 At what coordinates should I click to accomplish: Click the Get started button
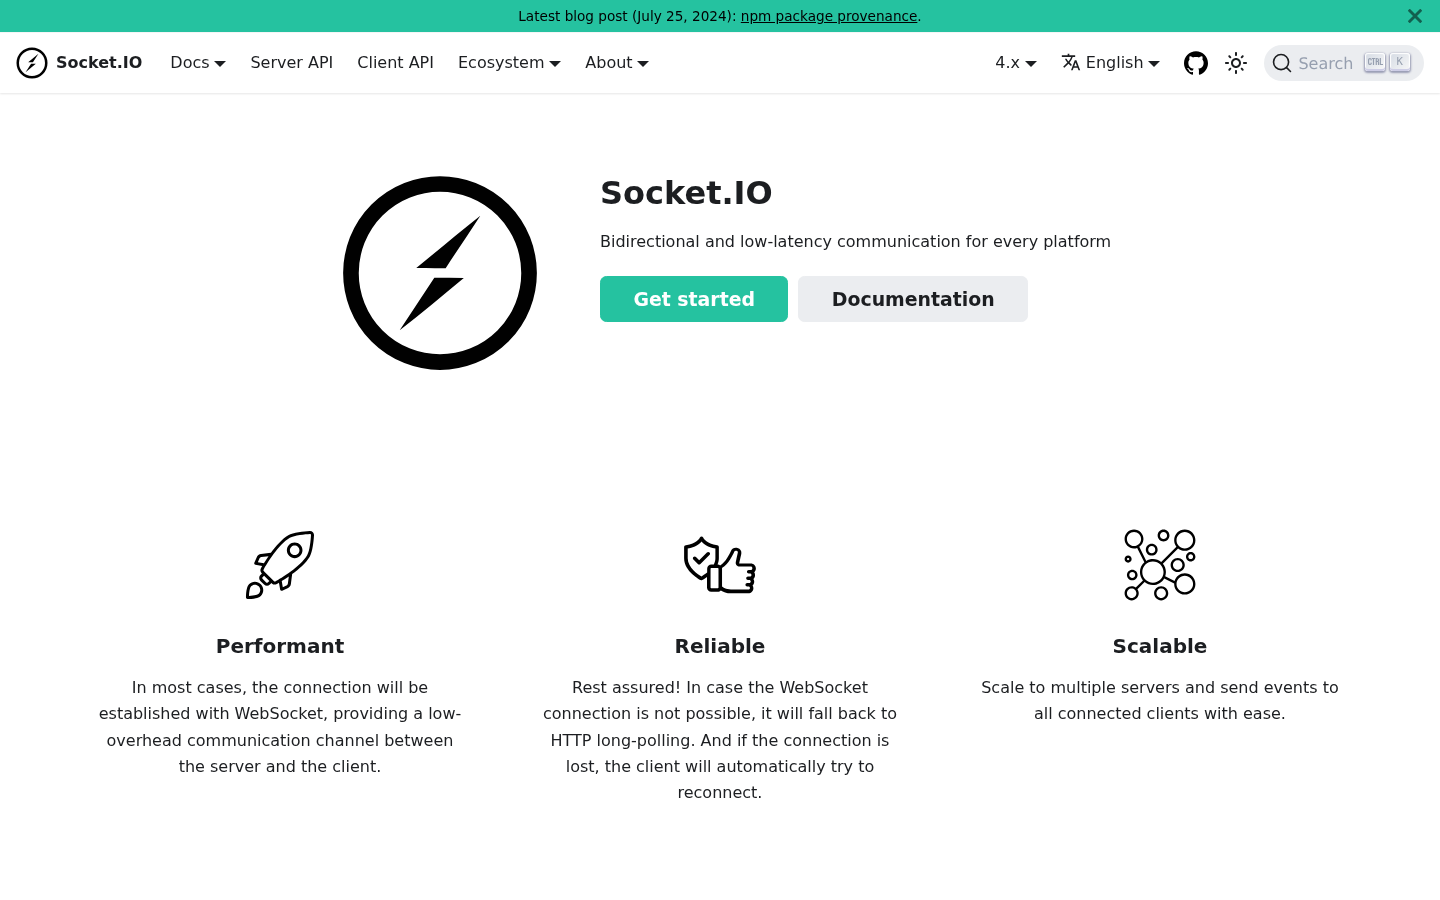(x=694, y=299)
